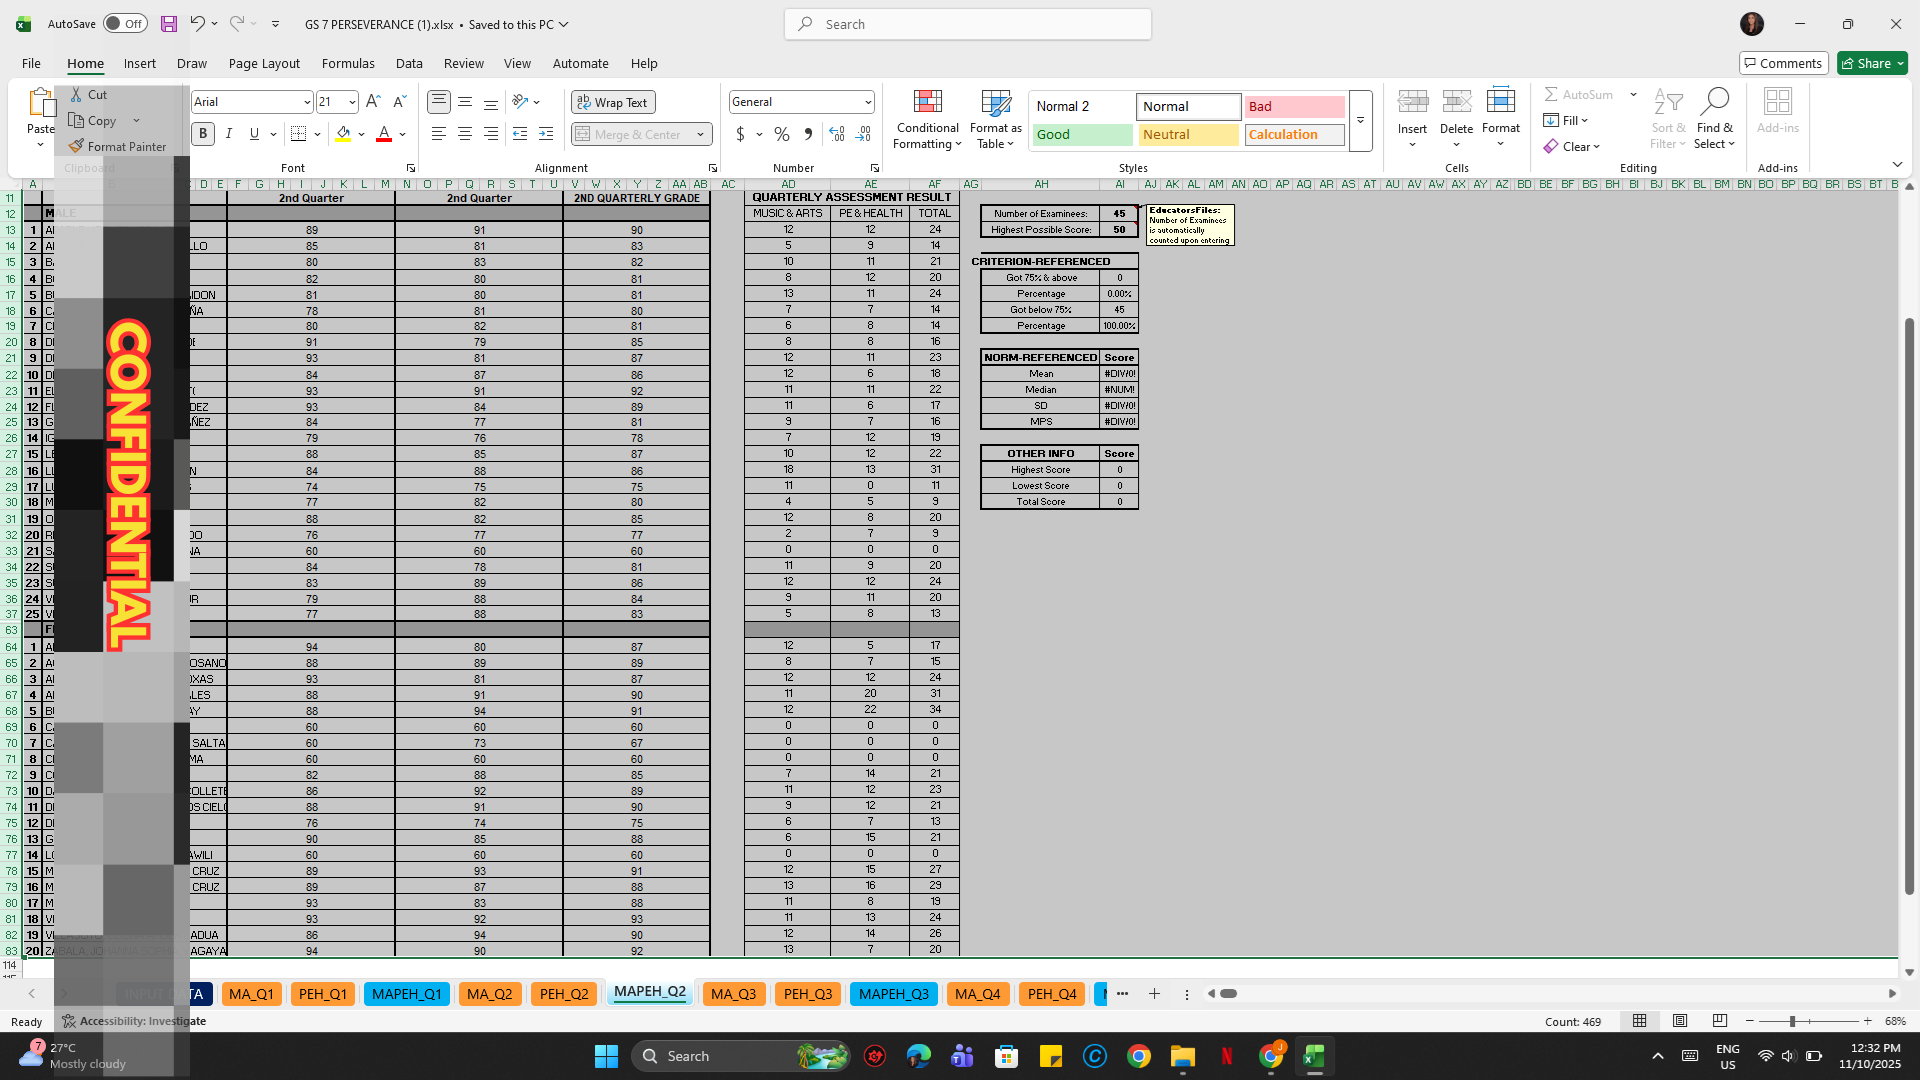Open Find & Select menu
1920x1080 pixels.
[1714, 120]
